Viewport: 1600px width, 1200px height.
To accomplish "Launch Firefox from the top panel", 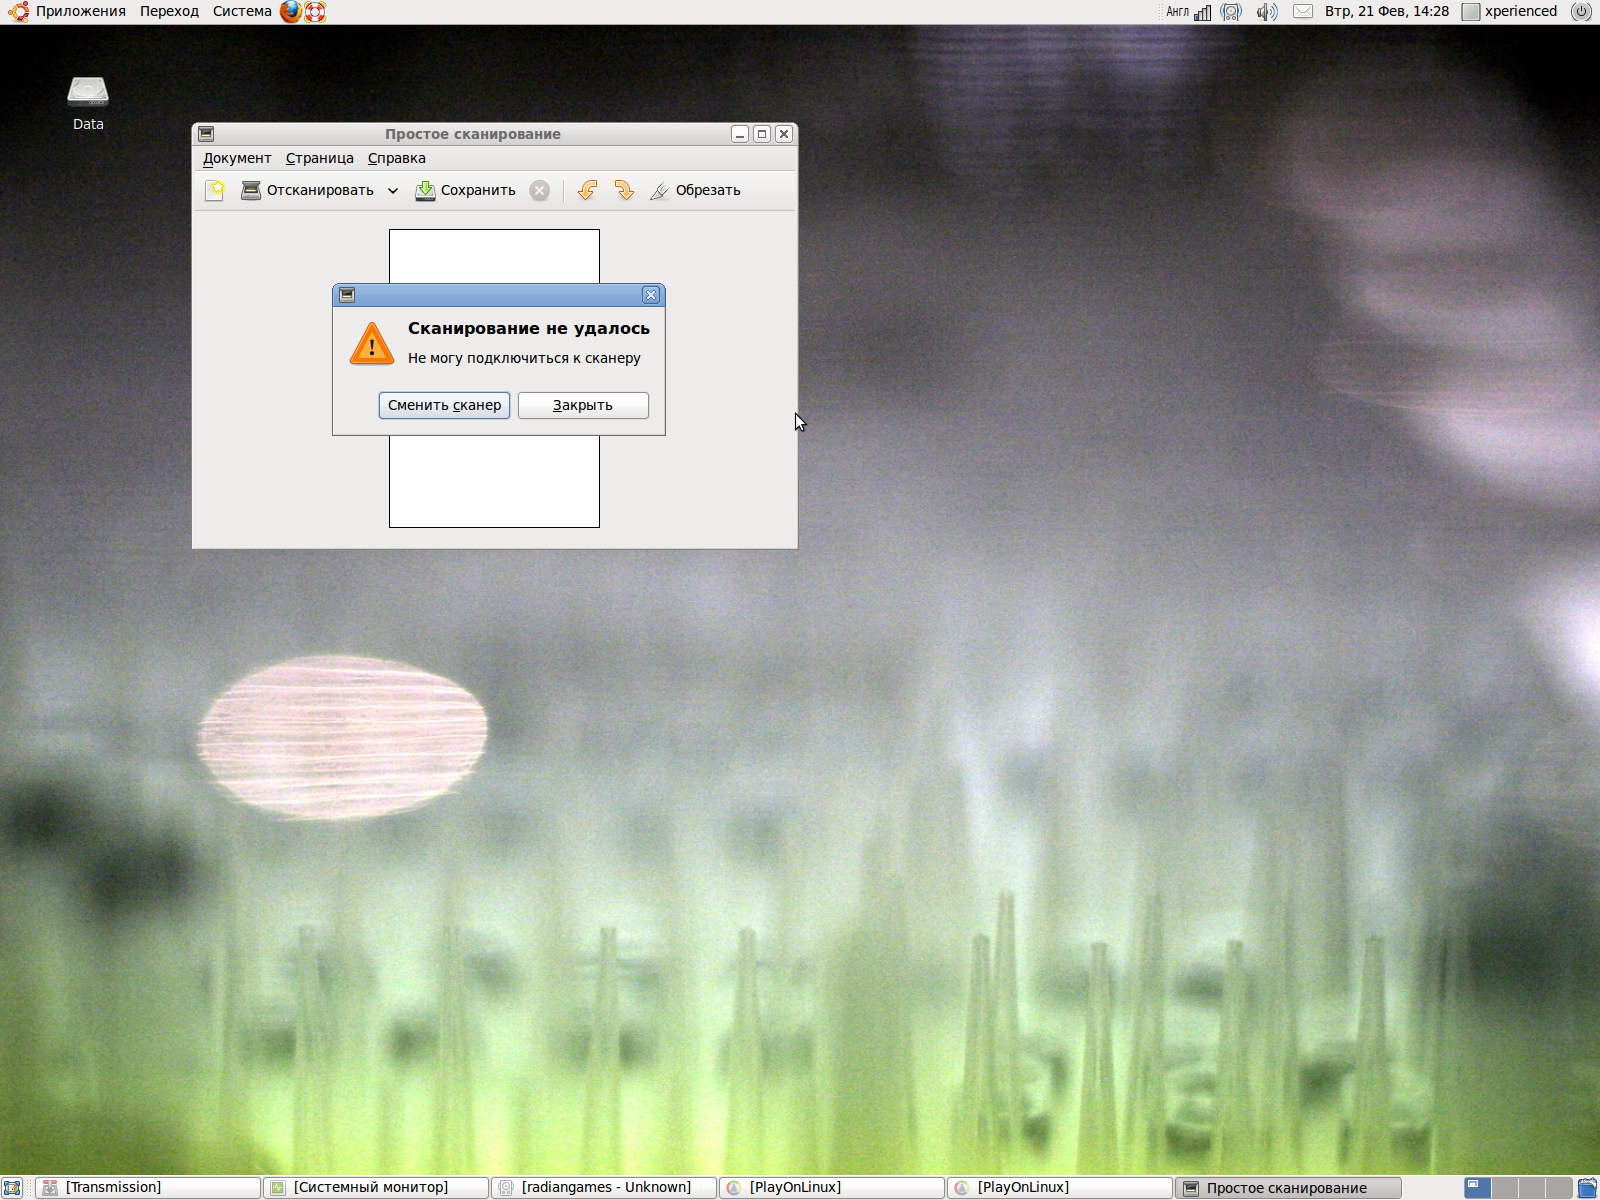I will tap(290, 12).
